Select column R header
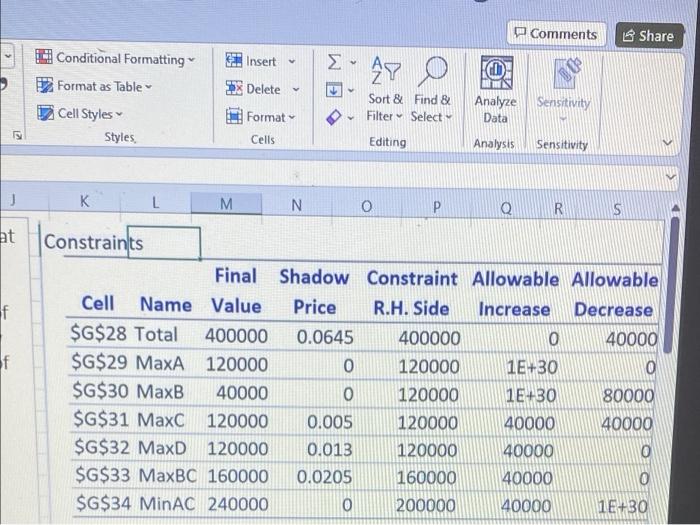Image resolution: width=700 pixels, height=525 pixels. (x=558, y=208)
